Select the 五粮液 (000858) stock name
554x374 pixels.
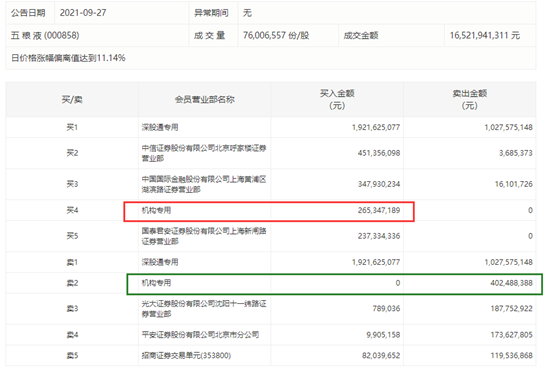[x=45, y=35]
